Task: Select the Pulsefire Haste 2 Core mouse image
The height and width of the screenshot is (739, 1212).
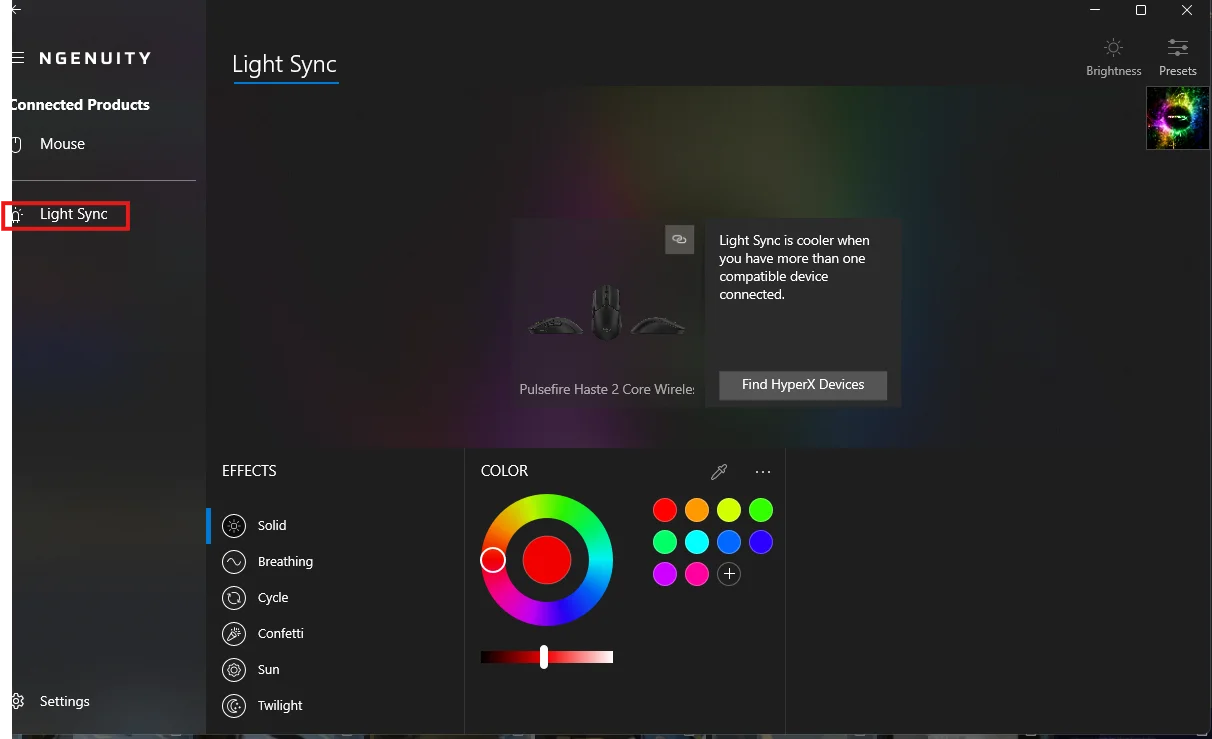Action: point(607,314)
